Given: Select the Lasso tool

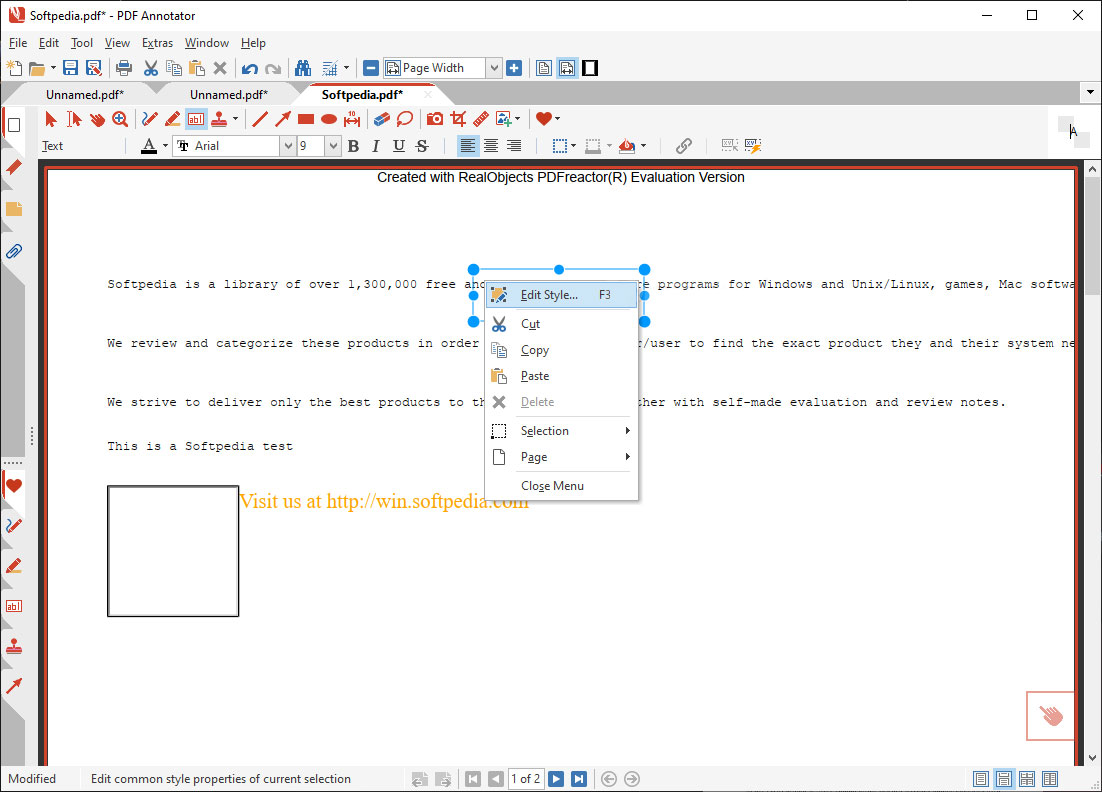Looking at the screenshot, I should click(405, 119).
